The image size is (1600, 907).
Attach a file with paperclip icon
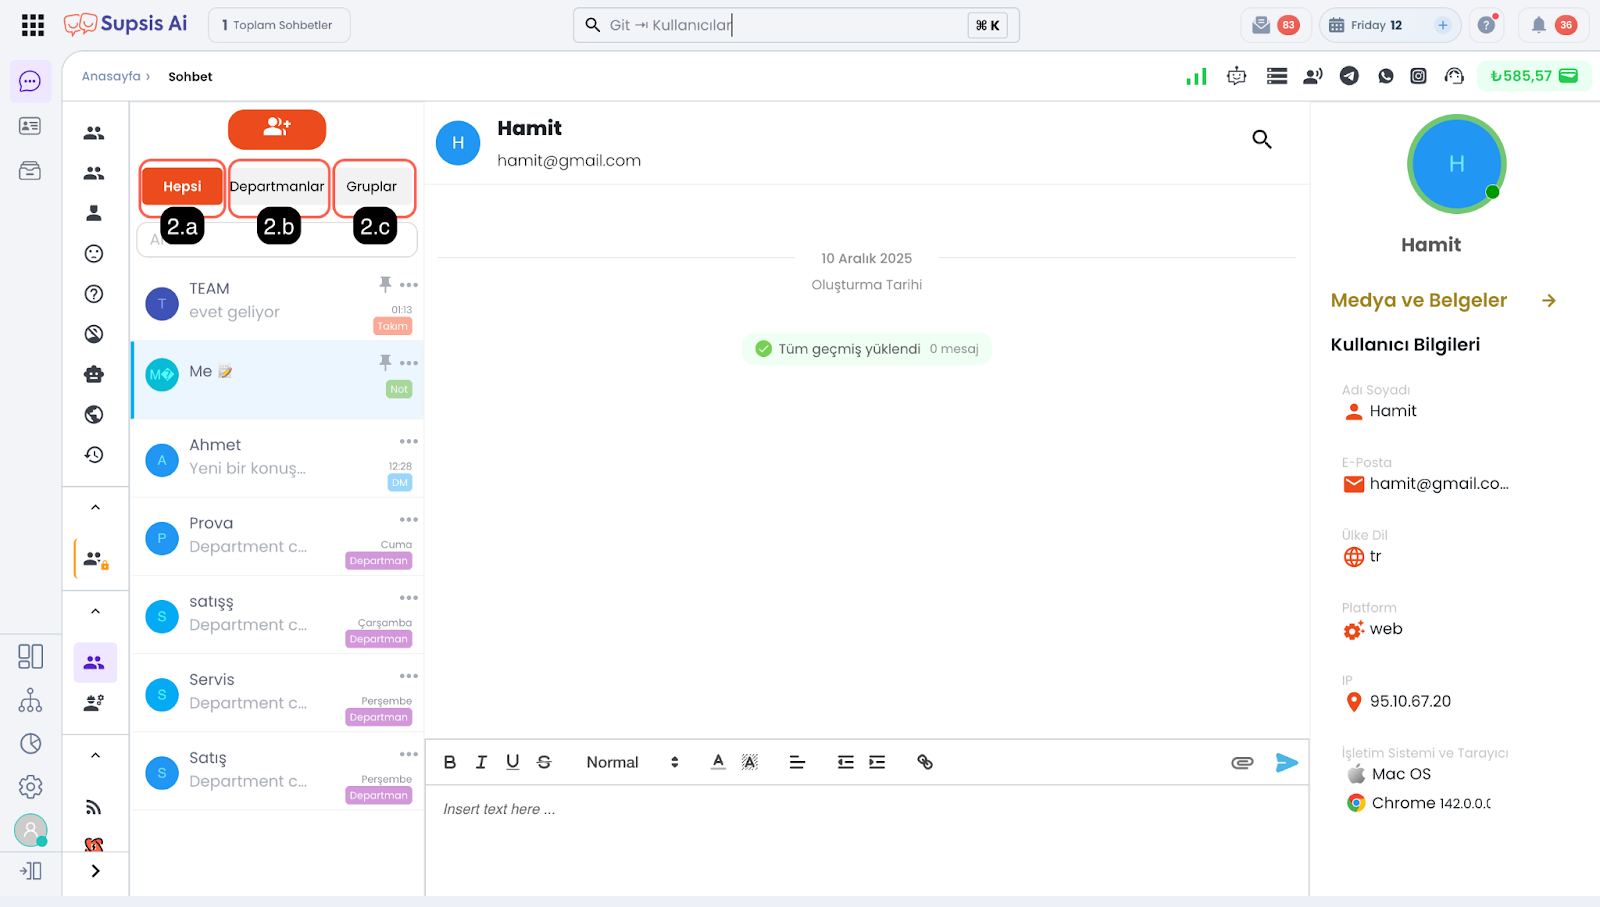1242,763
